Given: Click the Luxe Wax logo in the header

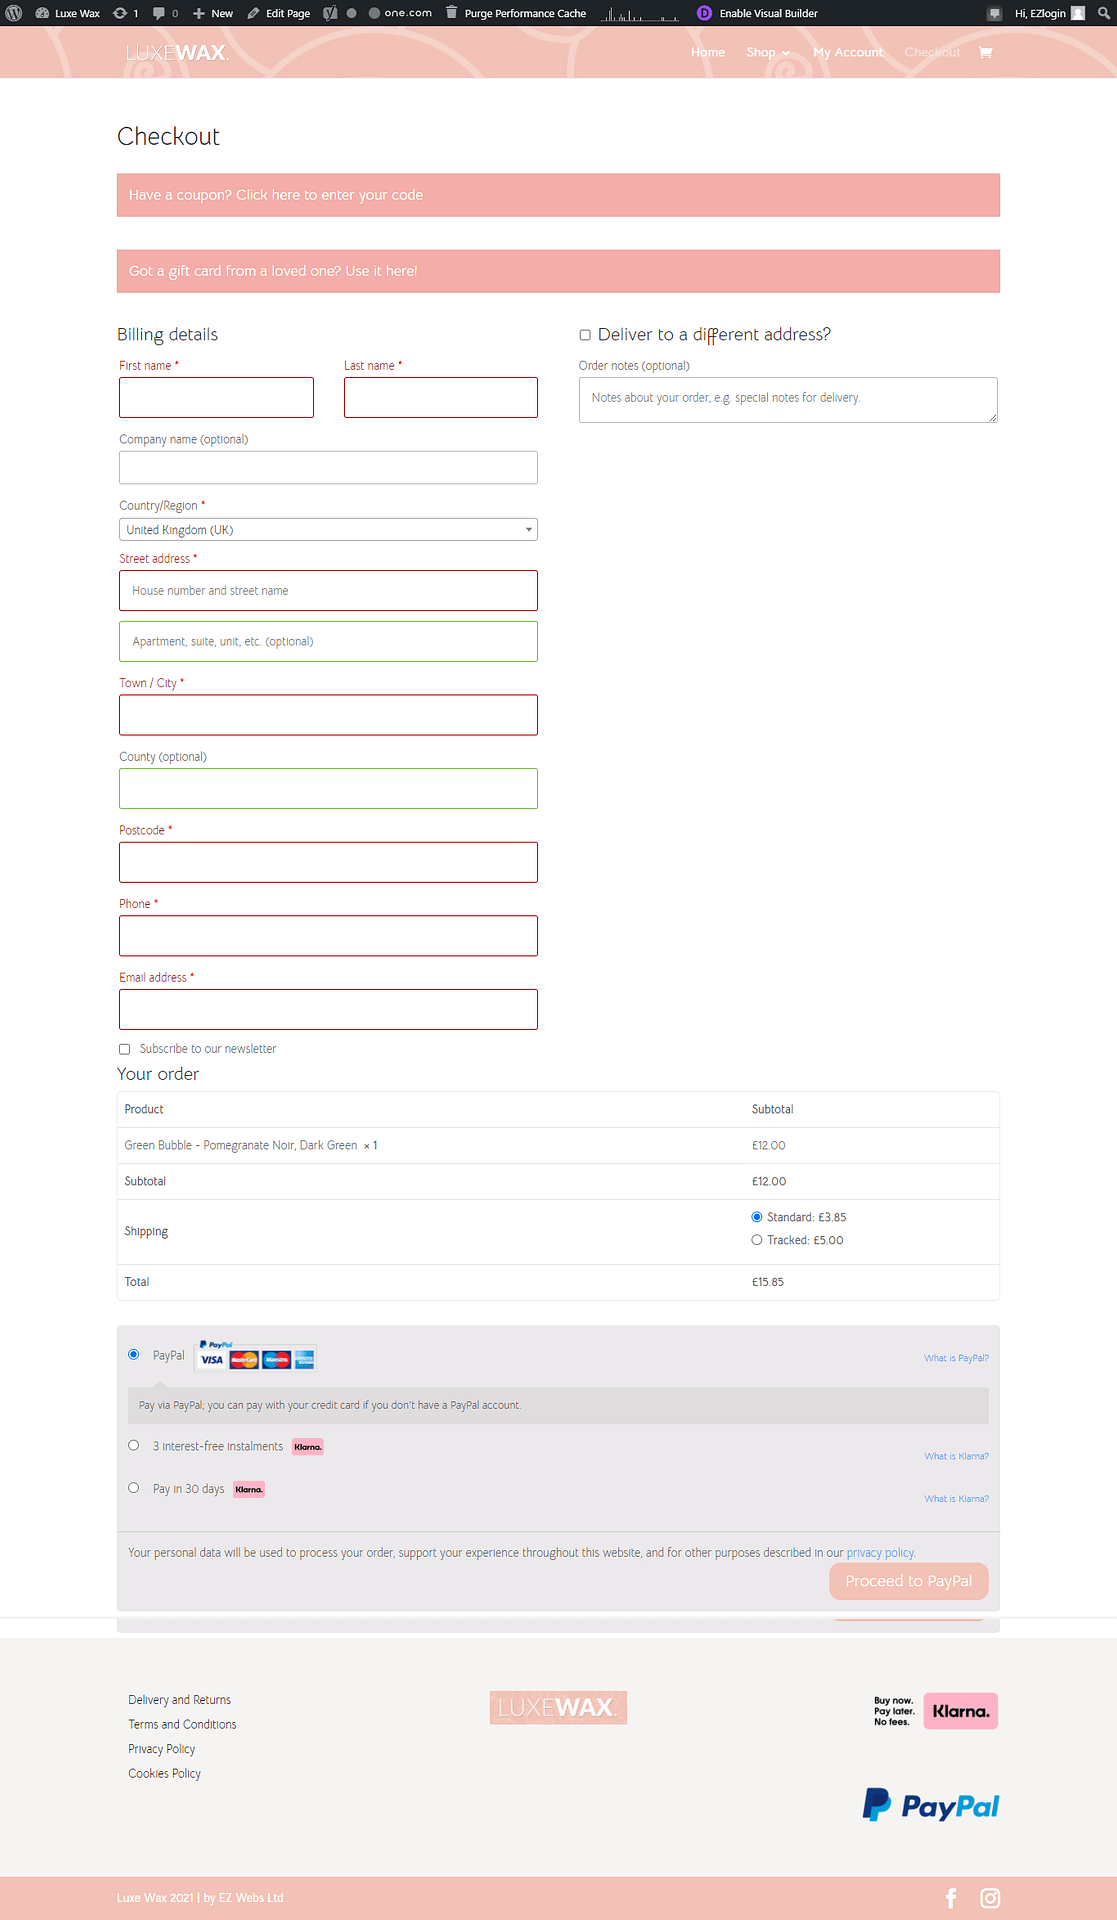Looking at the screenshot, I should pyautogui.click(x=177, y=53).
